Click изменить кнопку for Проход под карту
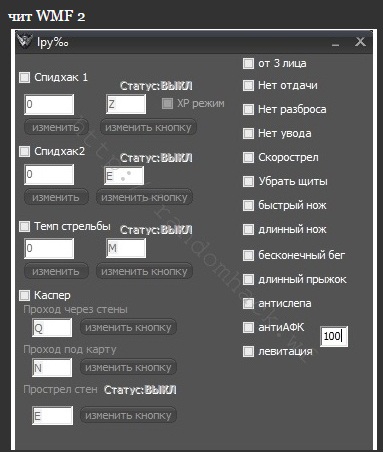Screen dimensions: 383x452 (x=128, y=367)
